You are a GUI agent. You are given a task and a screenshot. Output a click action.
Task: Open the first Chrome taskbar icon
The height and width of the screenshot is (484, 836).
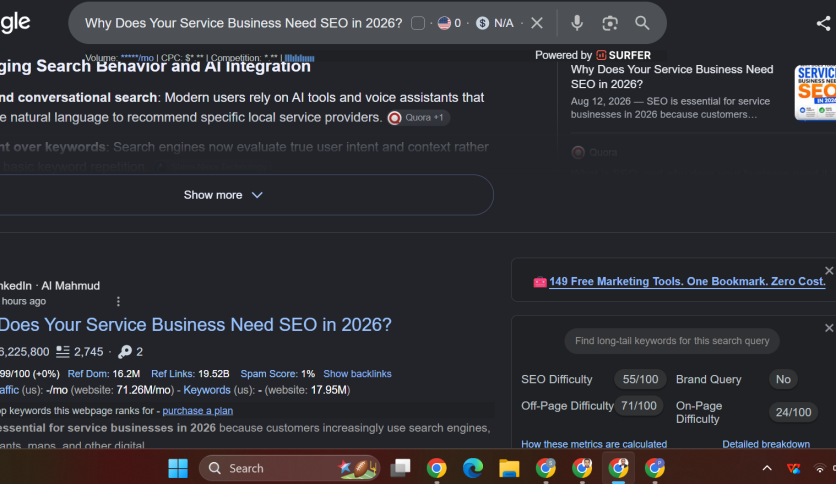click(437, 469)
